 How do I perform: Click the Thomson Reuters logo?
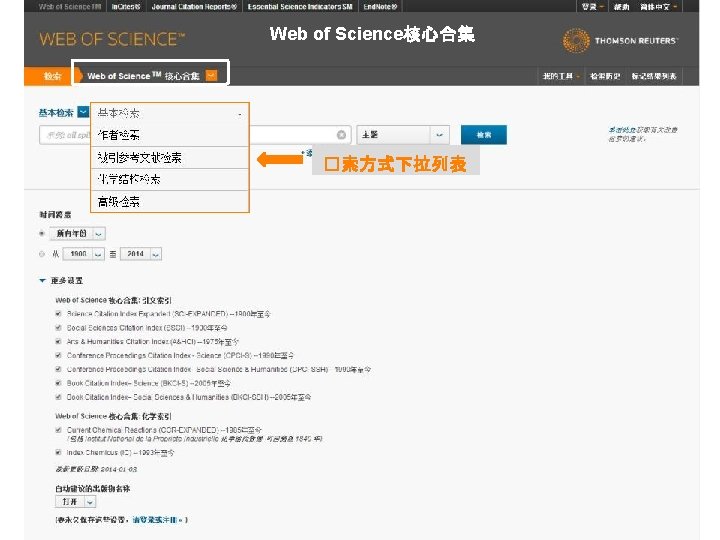click(x=620, y=40)
